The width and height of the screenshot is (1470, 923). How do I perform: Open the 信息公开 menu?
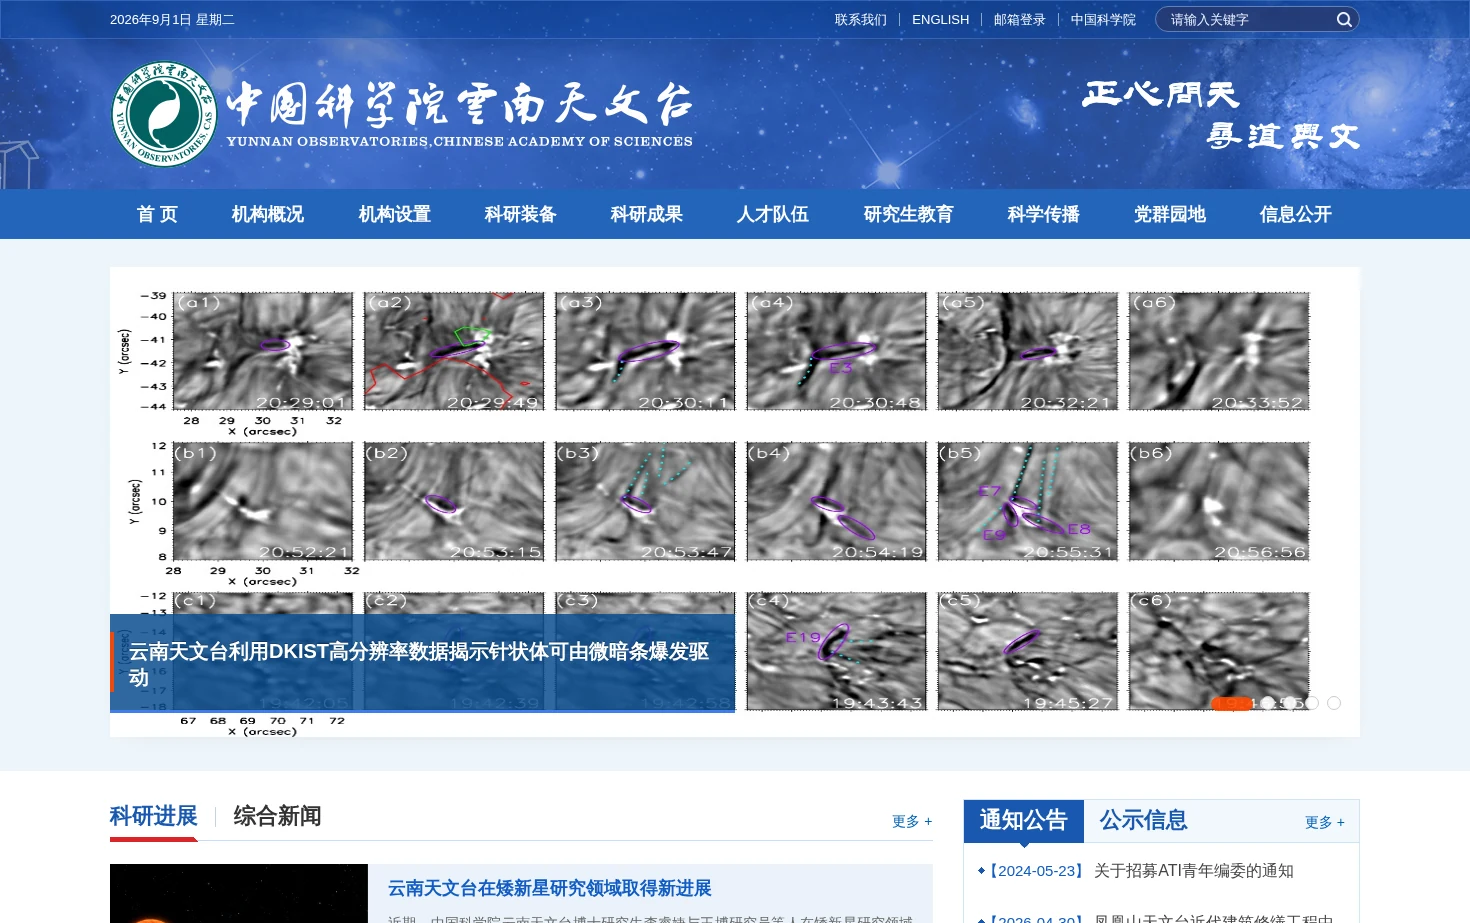coord(1295,214)
